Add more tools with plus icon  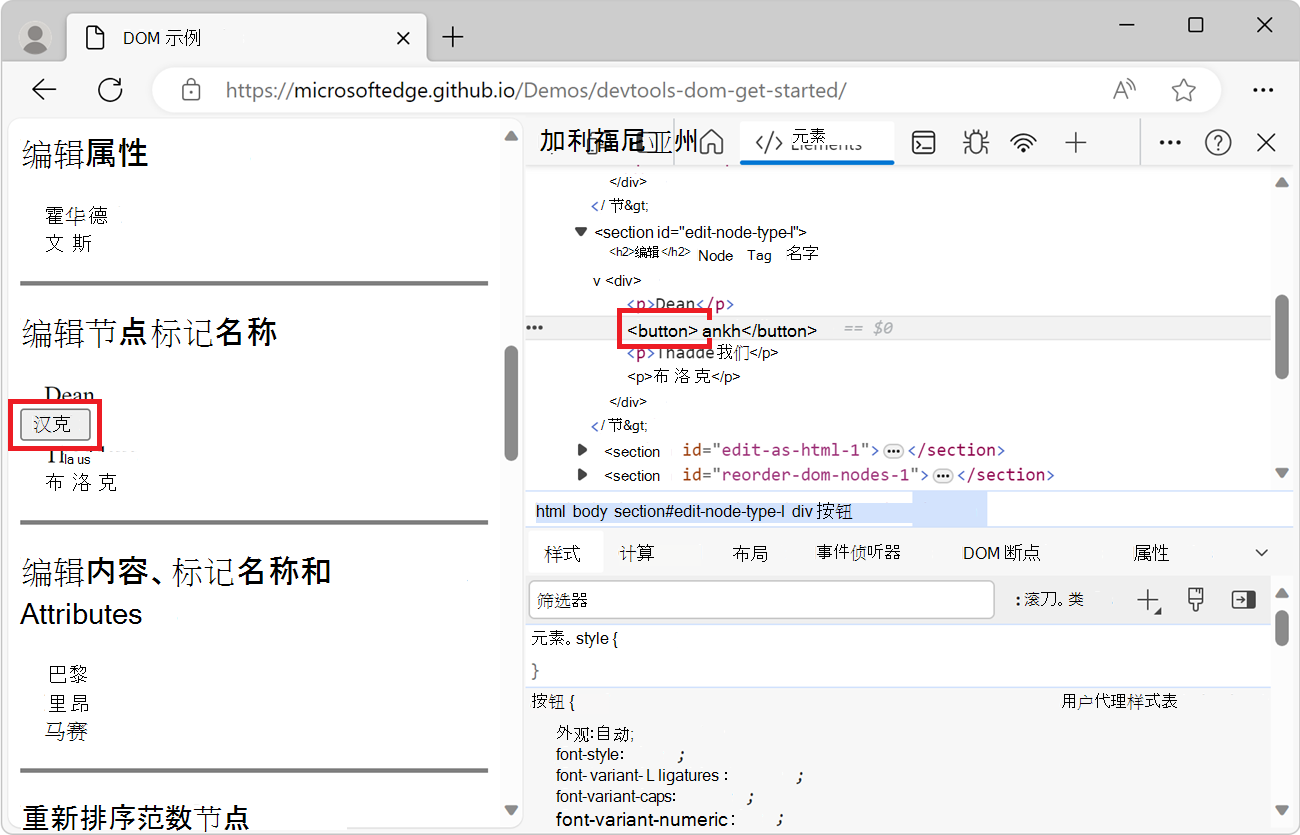[1075, 143]
